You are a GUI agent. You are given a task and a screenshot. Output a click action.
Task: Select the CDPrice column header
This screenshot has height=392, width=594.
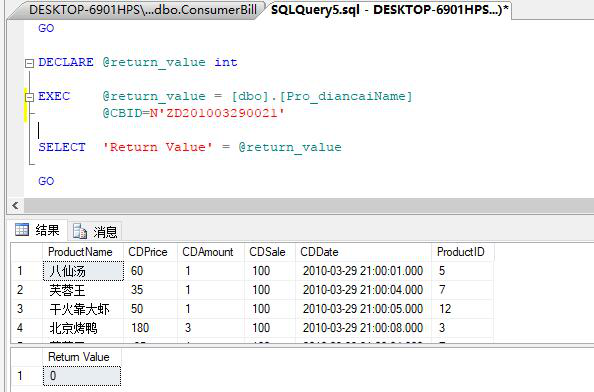(x=150, y=252)
